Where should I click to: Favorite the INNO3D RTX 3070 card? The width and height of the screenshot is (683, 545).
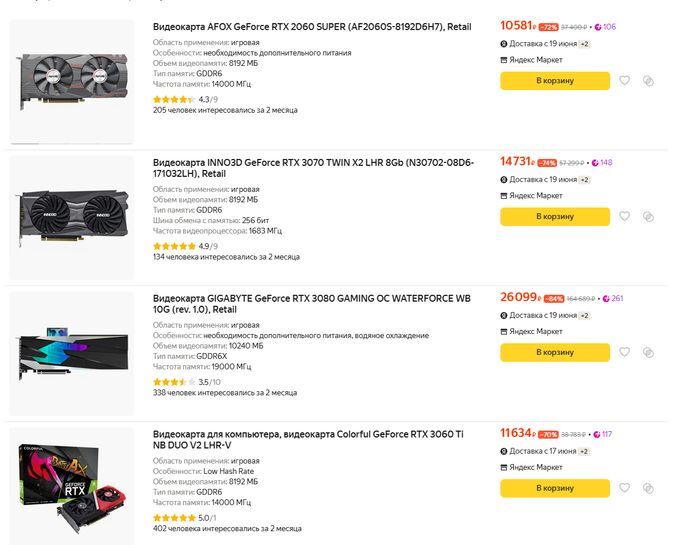(625, 216)
